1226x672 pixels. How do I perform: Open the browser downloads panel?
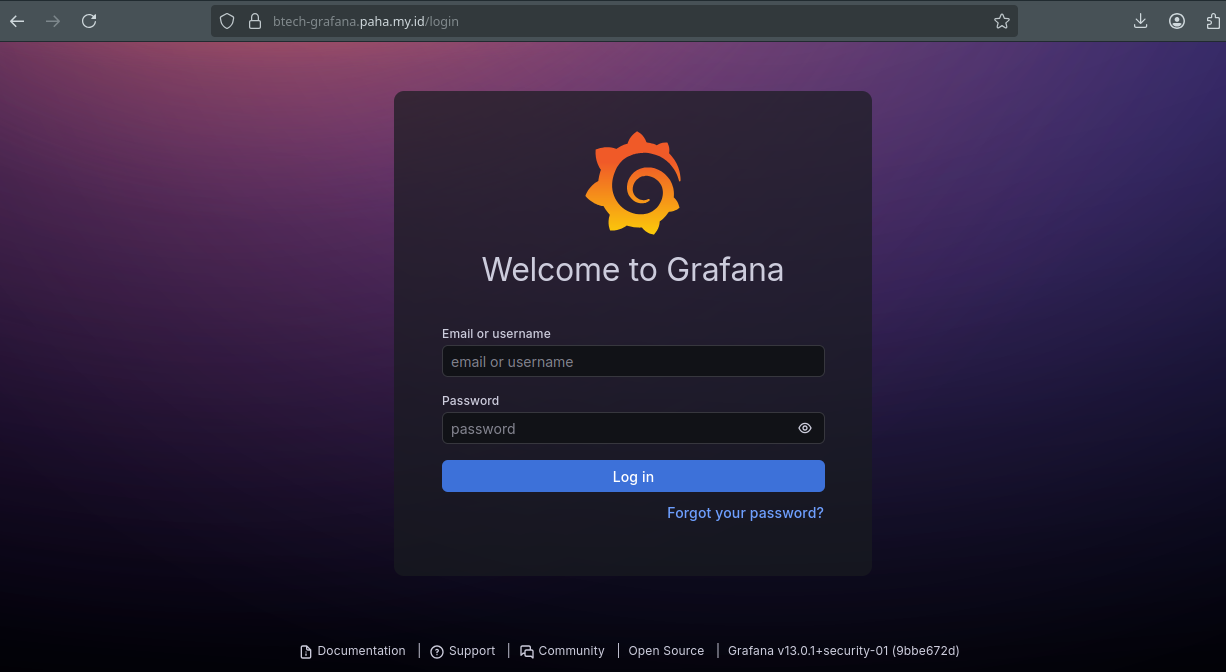click(1141, 21)
